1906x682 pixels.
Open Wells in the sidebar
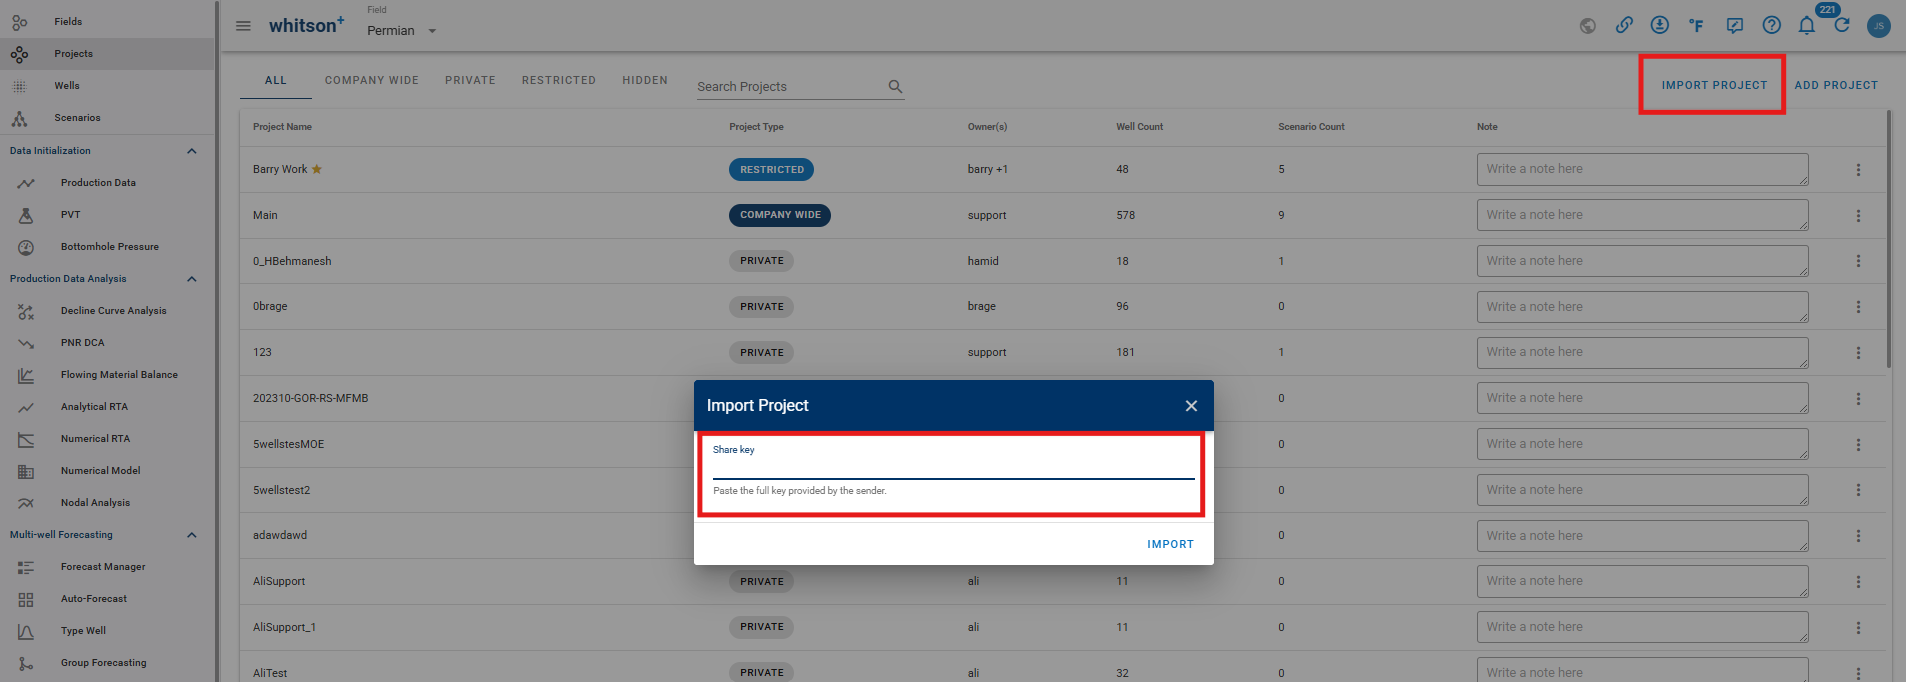coord(107,86)
